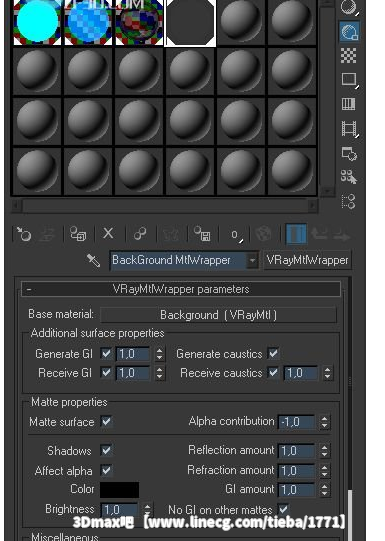The image size is (385, 541).
Task: Click Show Map in Viewport icon
Action: coord(263,234)
